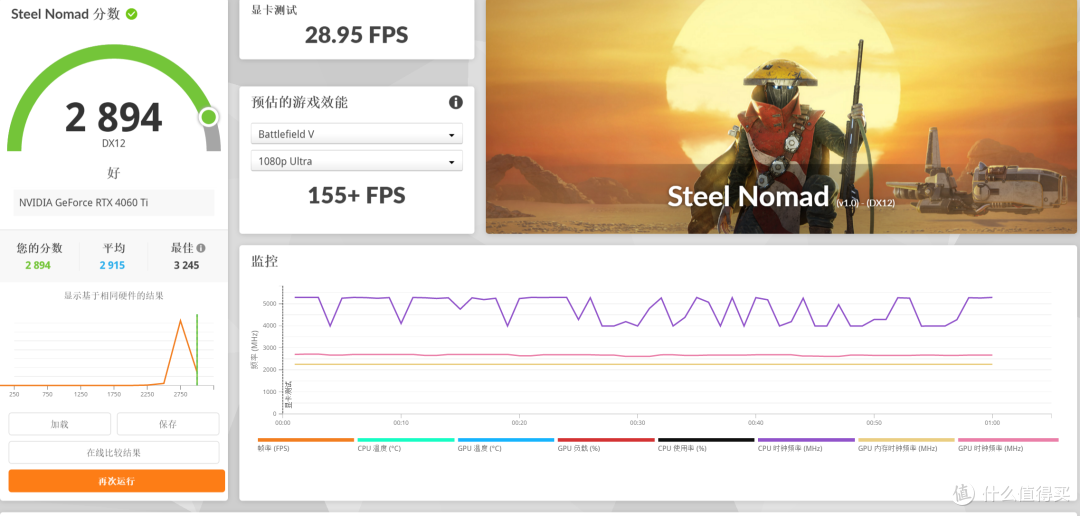Click the NVIDIA GeForce RTX 4060 Ti field

pos(114,203)
